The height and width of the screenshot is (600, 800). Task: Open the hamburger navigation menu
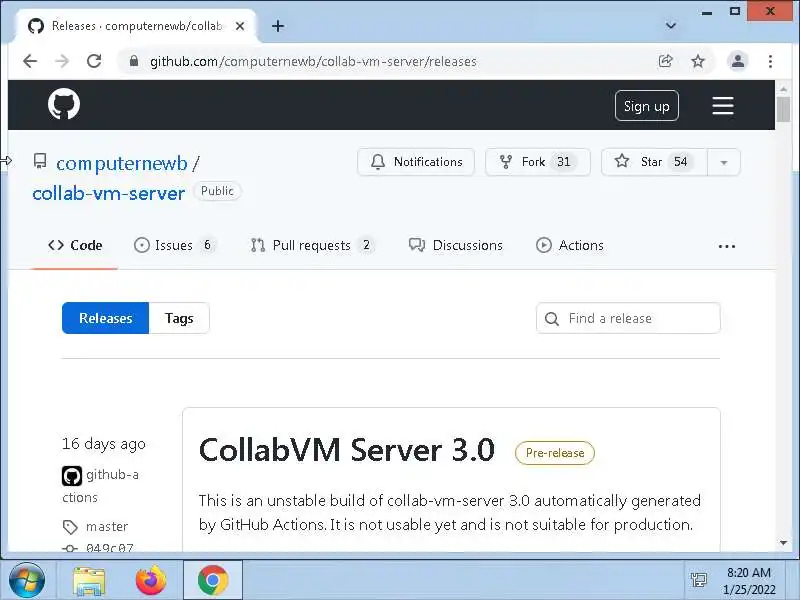[x=723, y=106]
